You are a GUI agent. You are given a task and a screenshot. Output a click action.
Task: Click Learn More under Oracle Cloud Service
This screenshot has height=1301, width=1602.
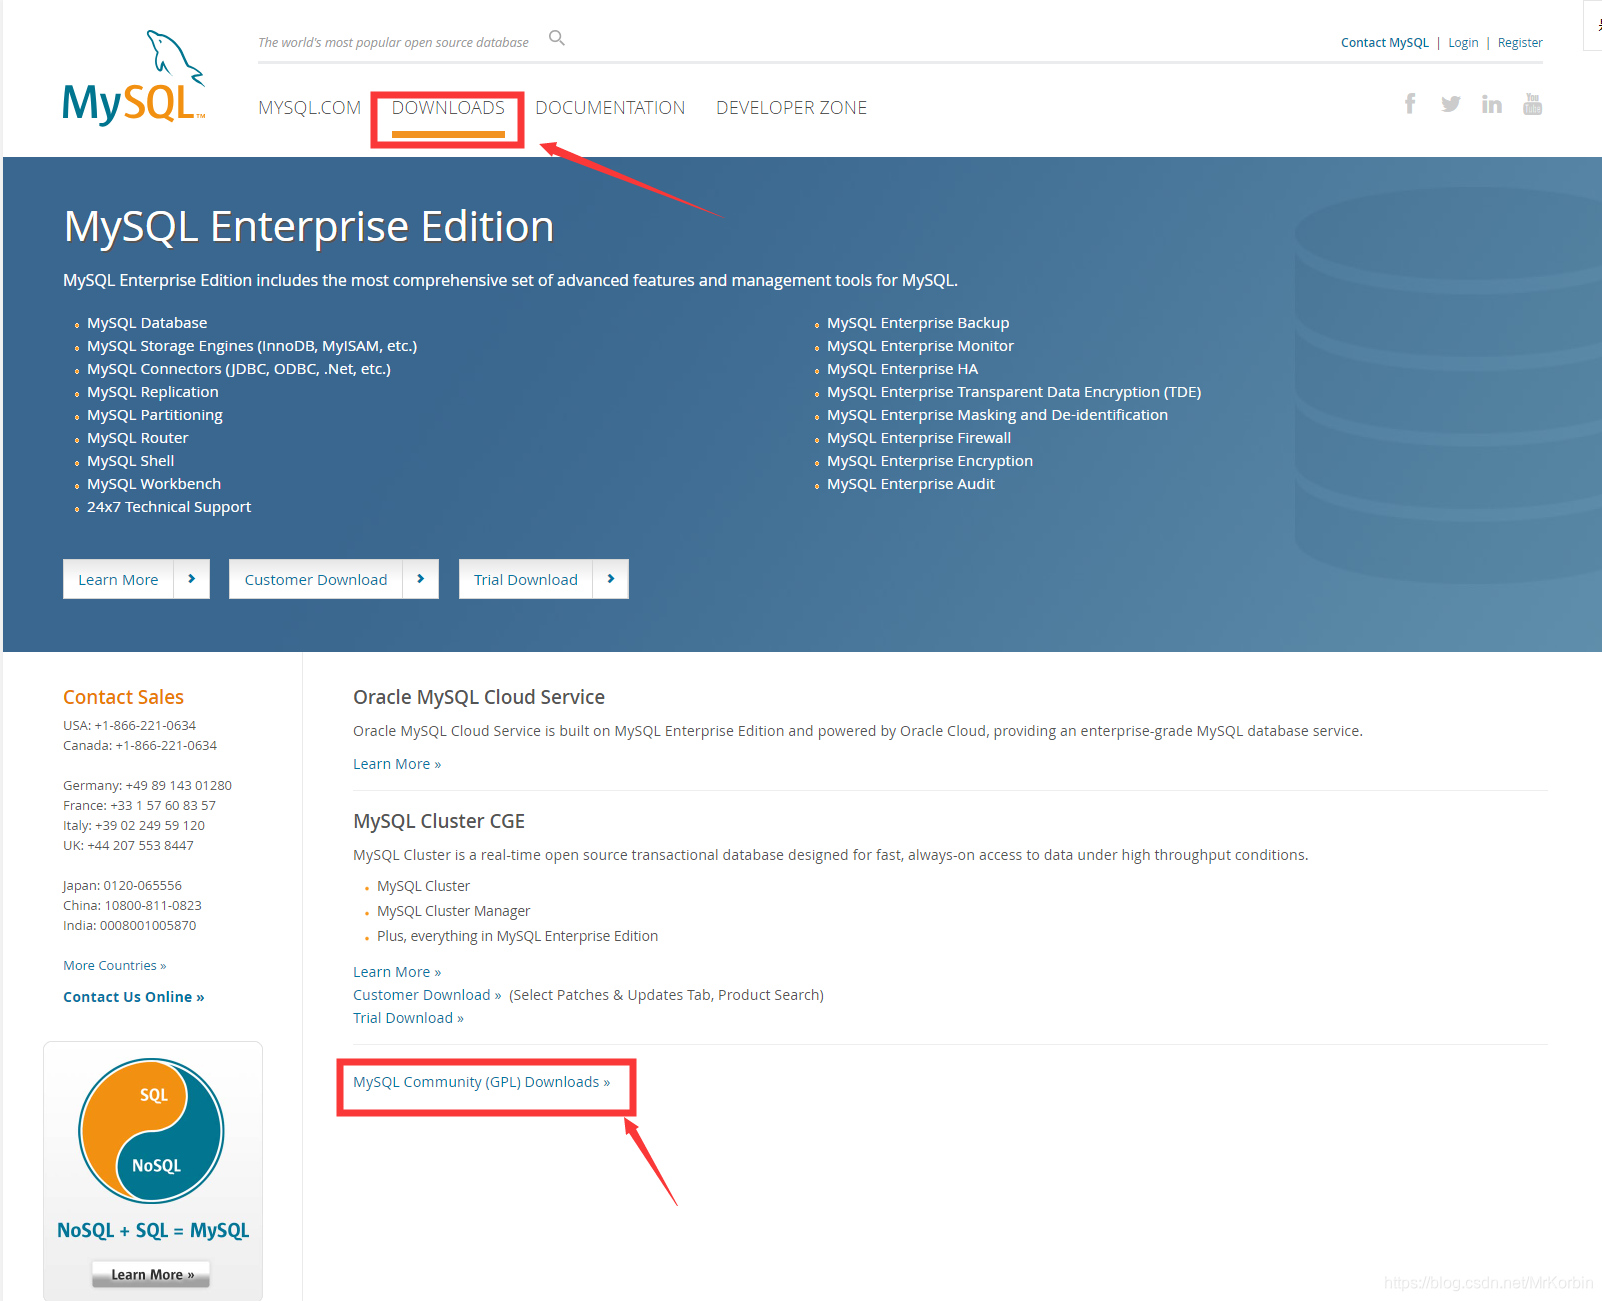[x=397, y=764]
